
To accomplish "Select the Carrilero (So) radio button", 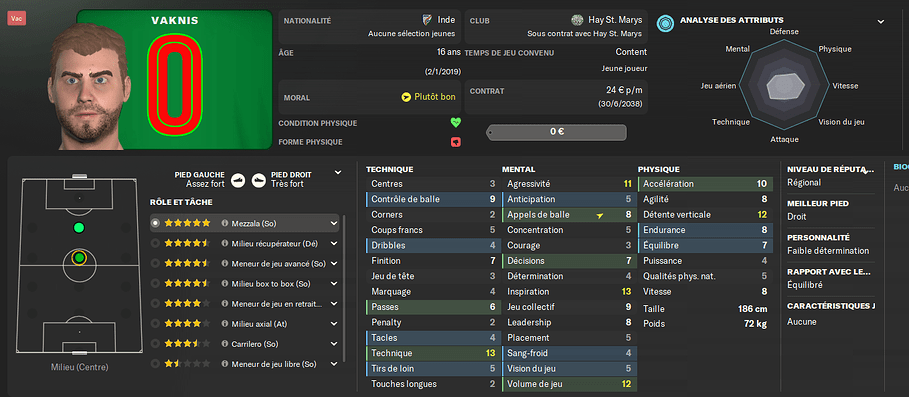I will click(155, 344).
